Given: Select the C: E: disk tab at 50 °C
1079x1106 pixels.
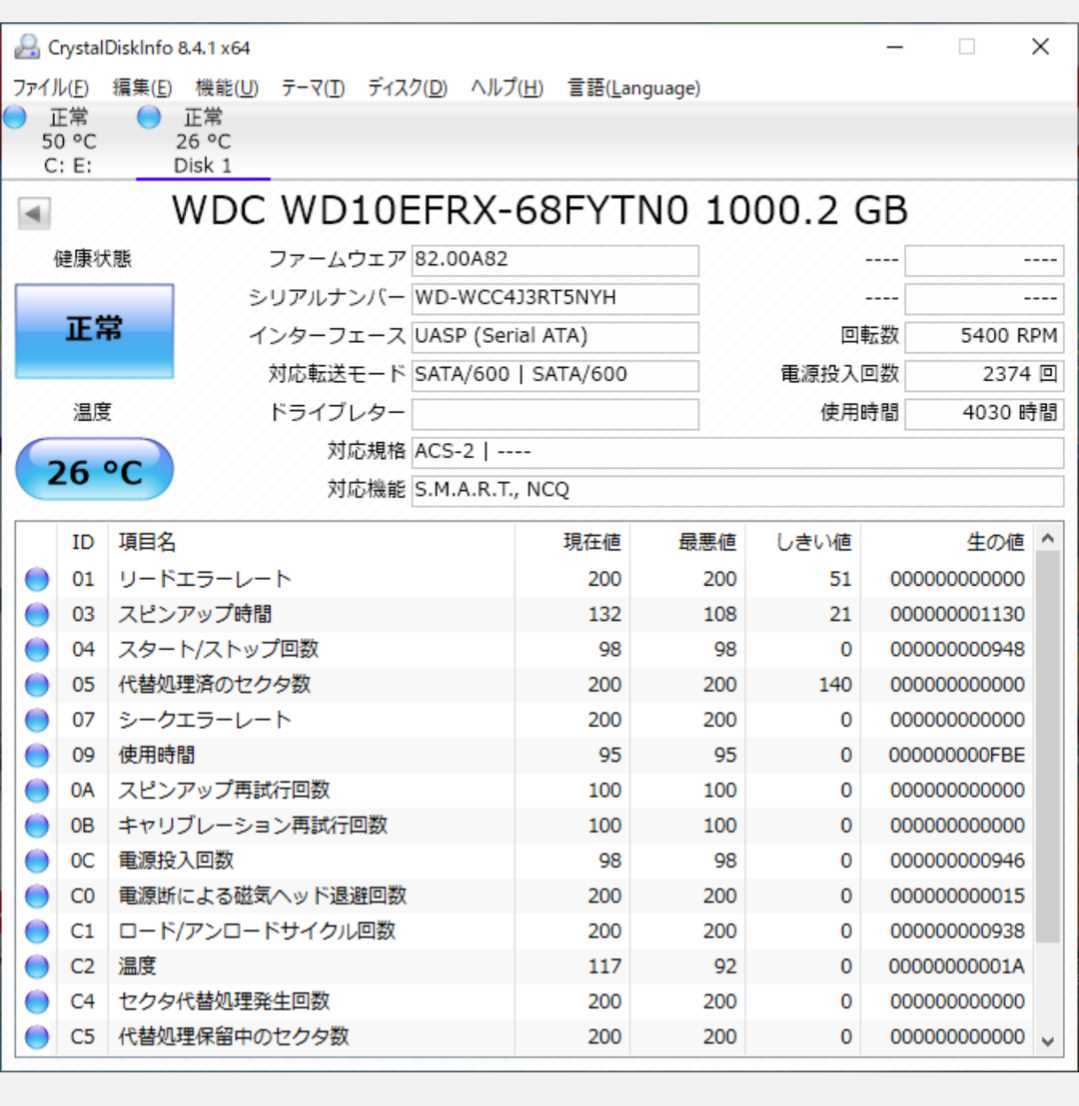Looking at the screenshot, I should 68,141.
